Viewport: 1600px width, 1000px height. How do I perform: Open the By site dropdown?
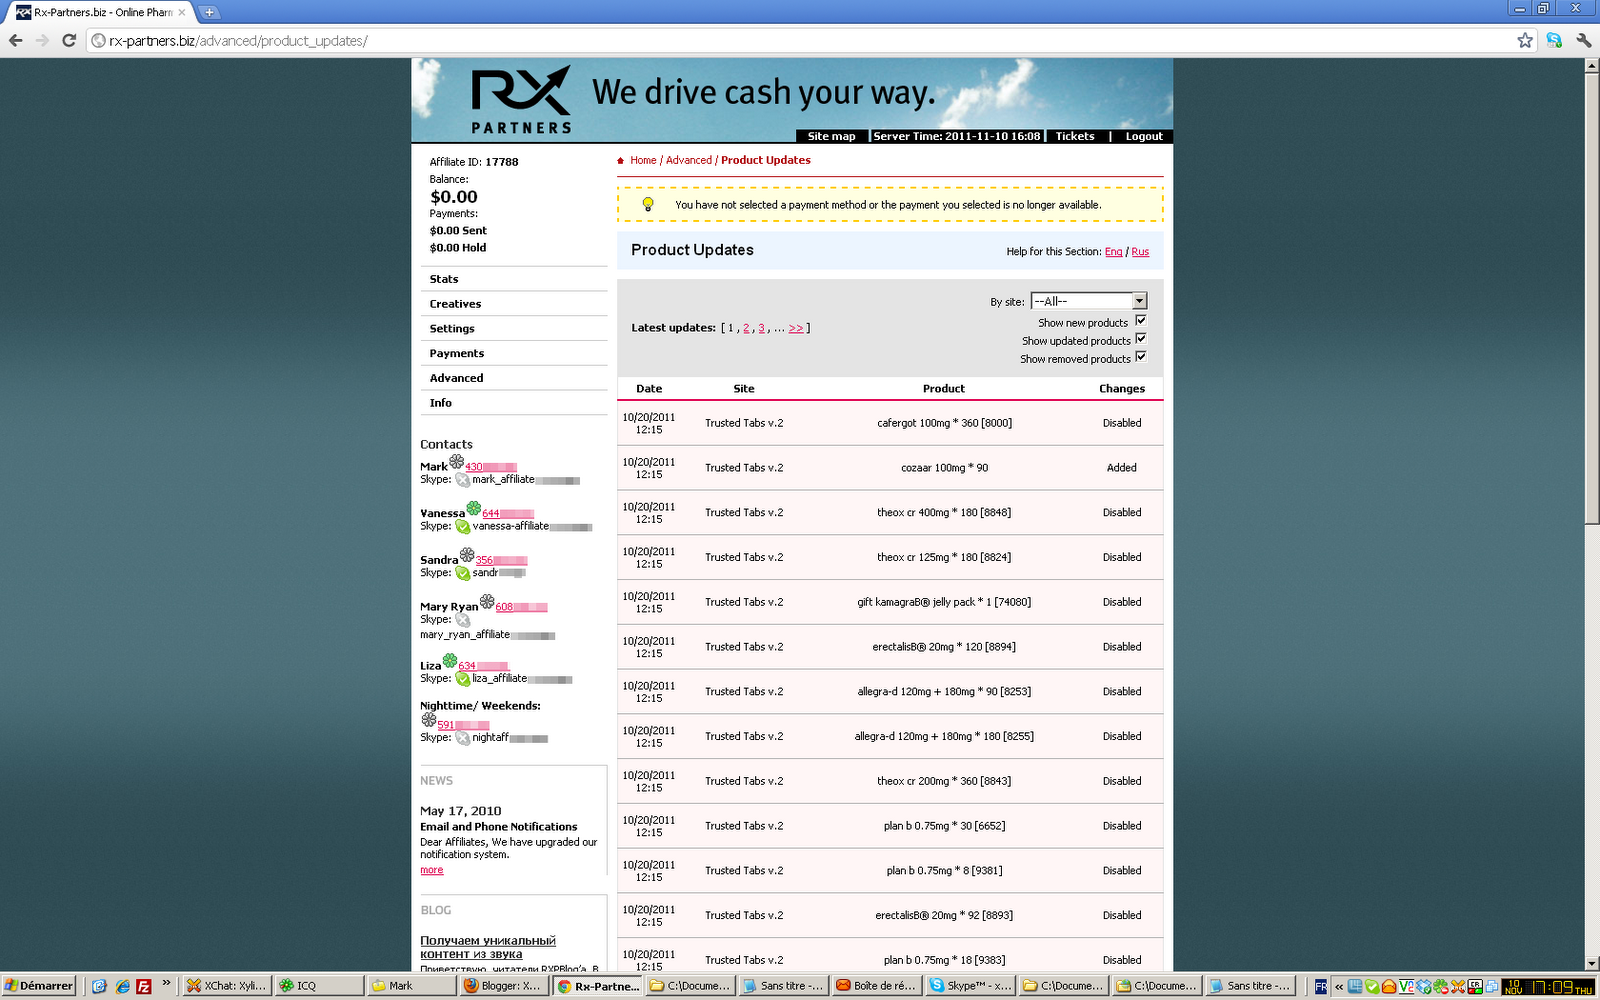pos(1089,301)
